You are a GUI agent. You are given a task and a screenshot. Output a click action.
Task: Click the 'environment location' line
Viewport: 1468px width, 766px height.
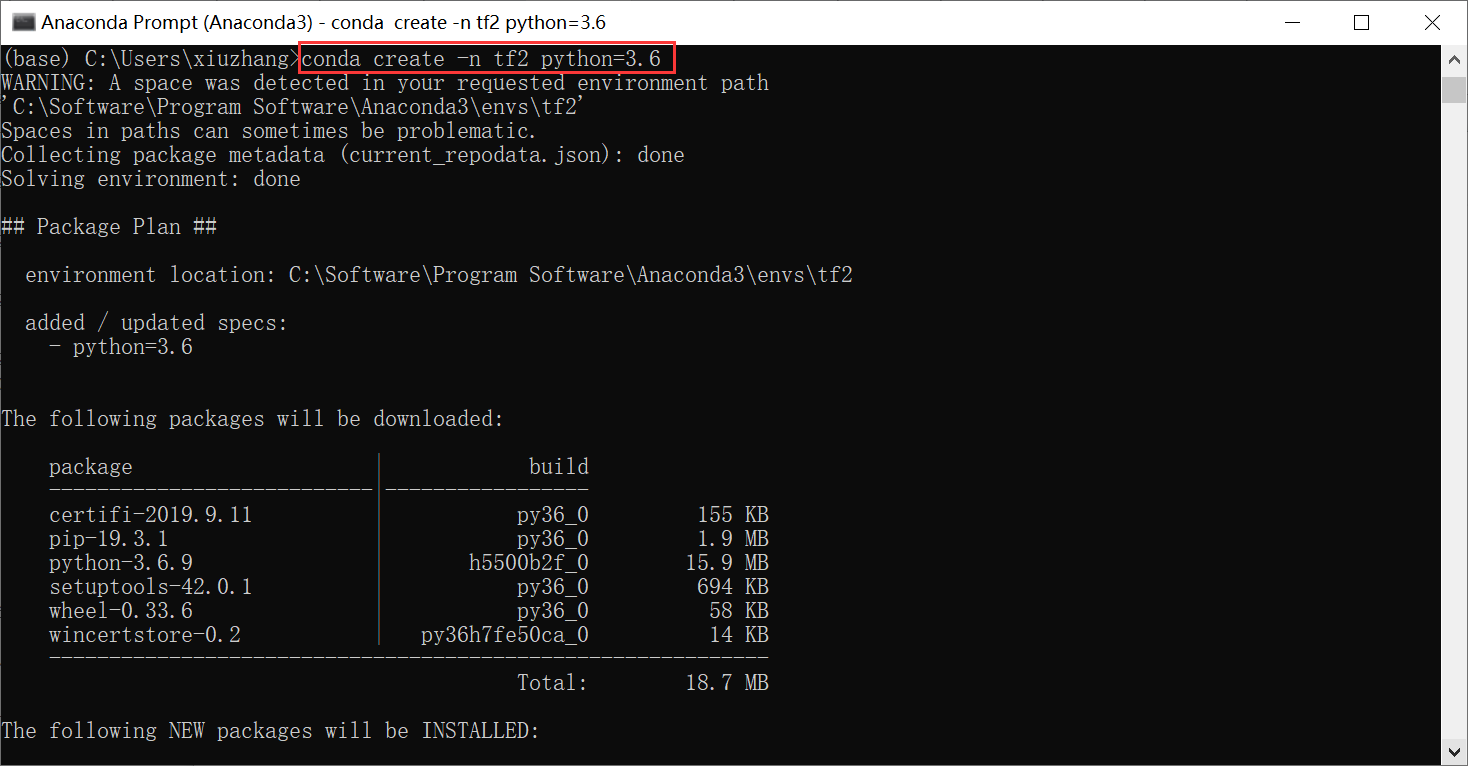[439, 275]
